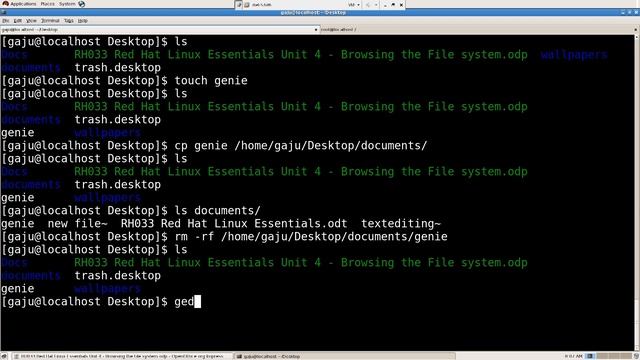Open the terminal View menu

pyautogui.click(x=31, y=20)
